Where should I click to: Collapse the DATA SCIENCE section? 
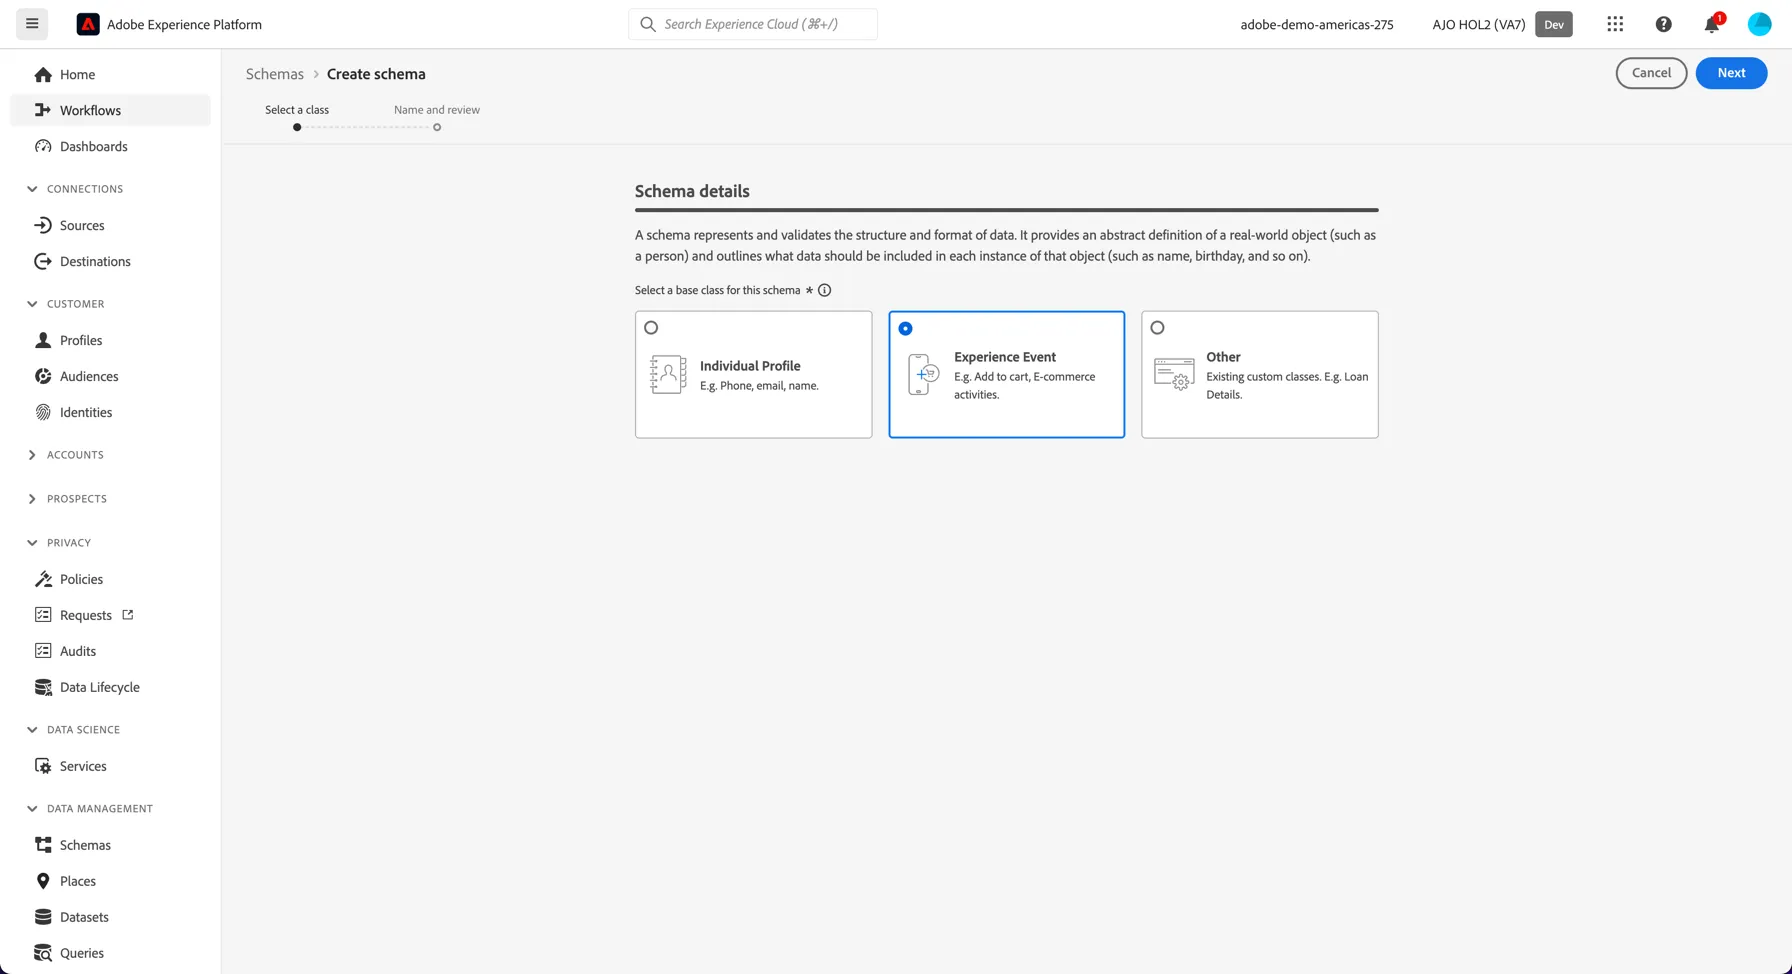pyautogui.click(x=32, y=730)
